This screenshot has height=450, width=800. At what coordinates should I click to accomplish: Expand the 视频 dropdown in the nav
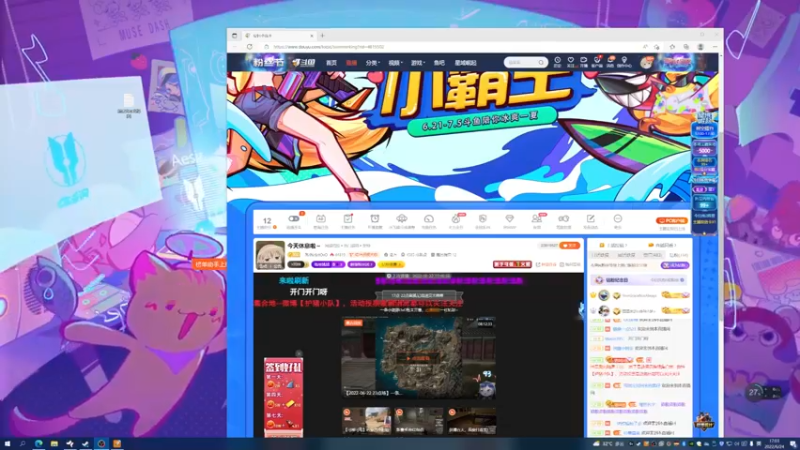(x=395, y=63)
